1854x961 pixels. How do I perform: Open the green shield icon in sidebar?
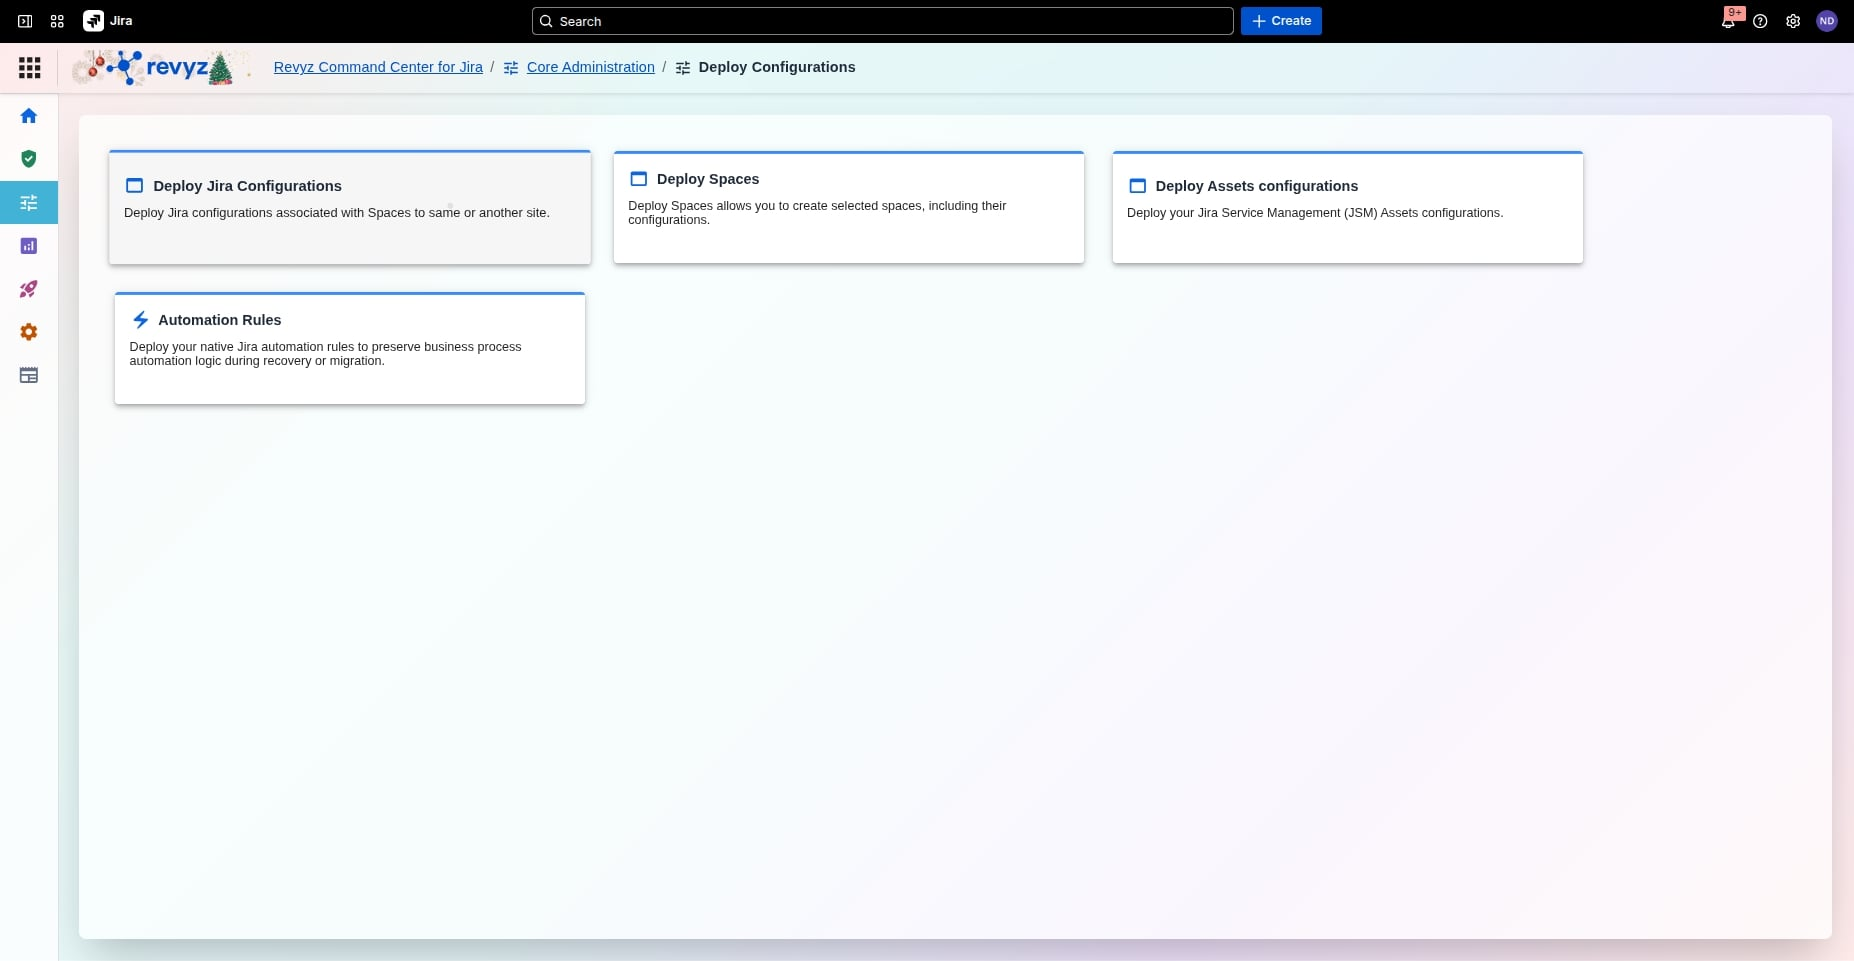(x=29, y=159)
